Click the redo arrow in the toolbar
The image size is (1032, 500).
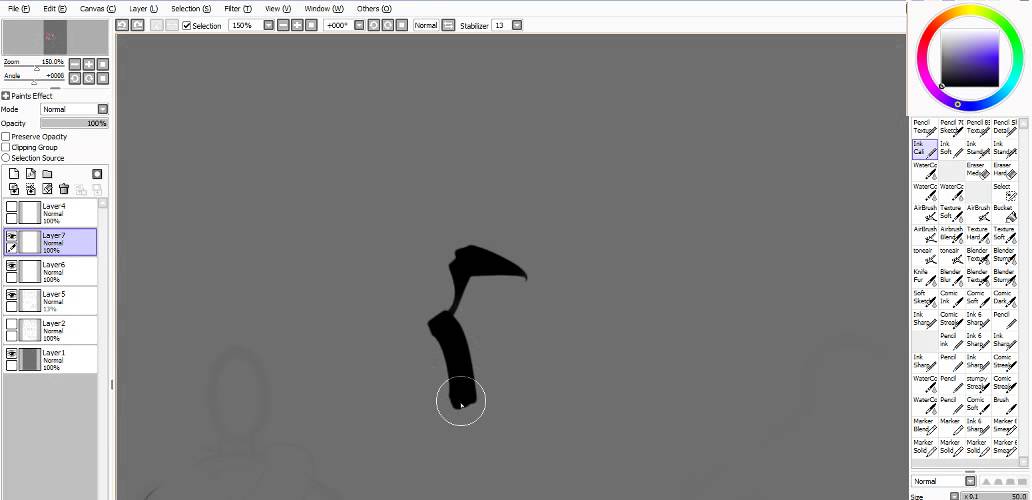pyautogui.click(x=137, y=25)
